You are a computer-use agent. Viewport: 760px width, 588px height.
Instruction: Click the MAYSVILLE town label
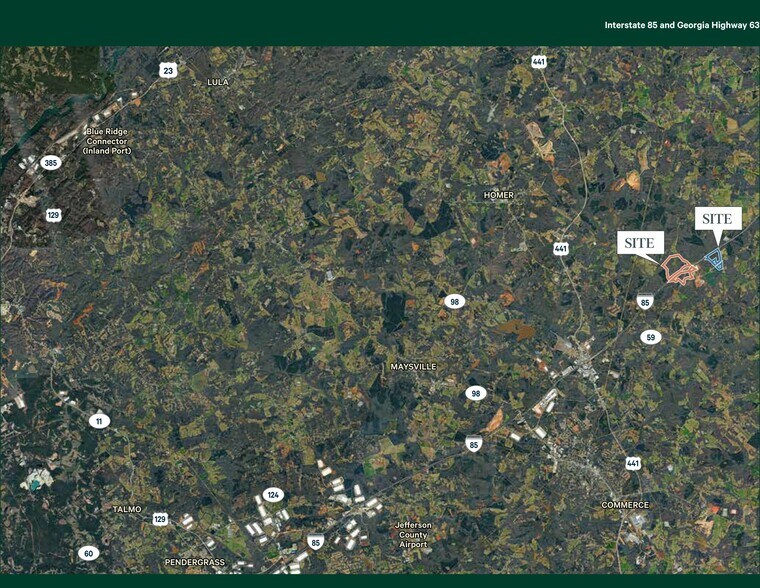pyautogui.click(x=413, y=367)
